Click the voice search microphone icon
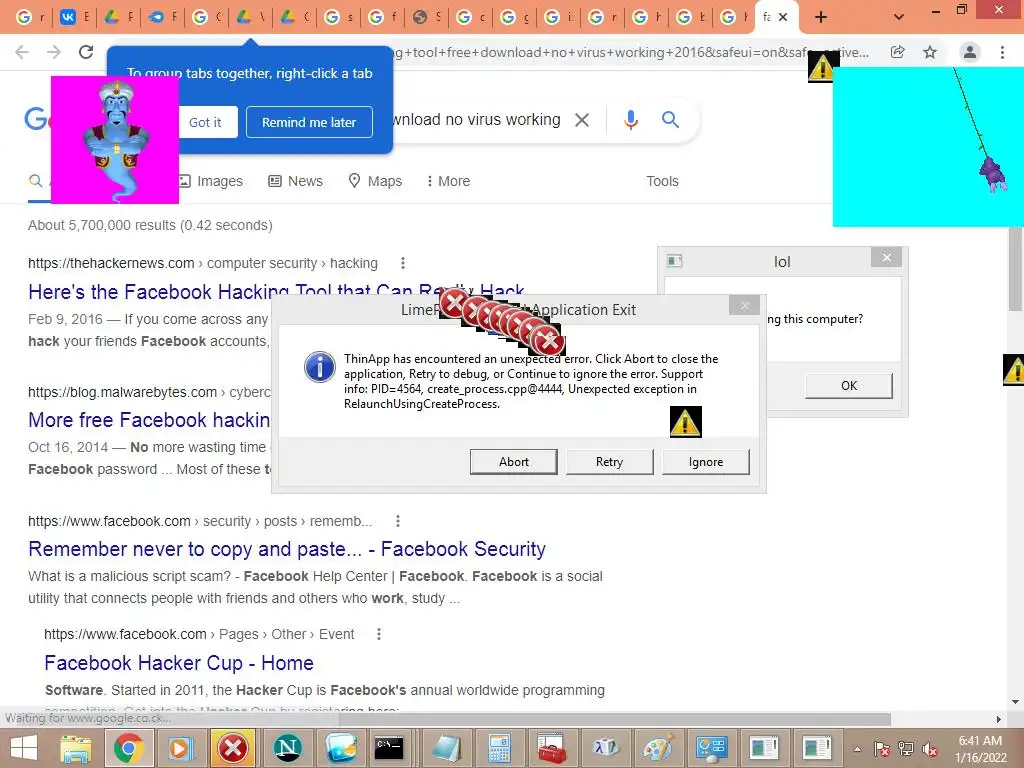Viewport: 1024px width, 768px height. pyautogui.click(x=630, y=120)
